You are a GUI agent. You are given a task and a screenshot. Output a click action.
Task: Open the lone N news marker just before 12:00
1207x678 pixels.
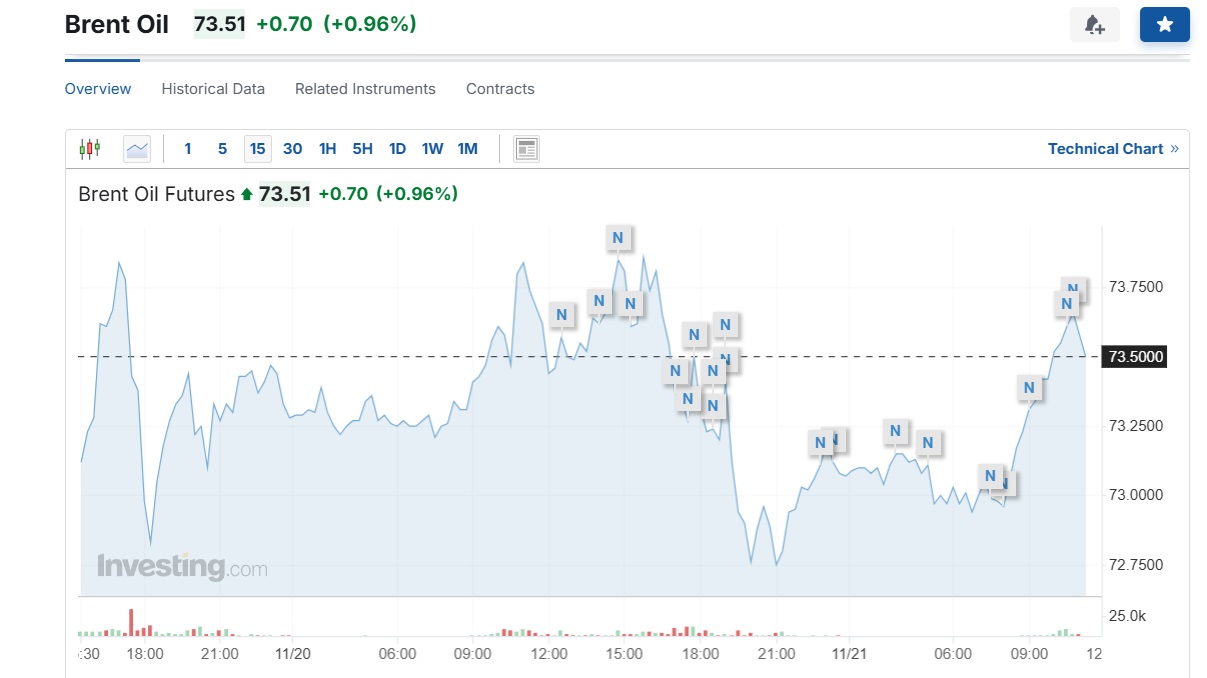click(562, 314)
